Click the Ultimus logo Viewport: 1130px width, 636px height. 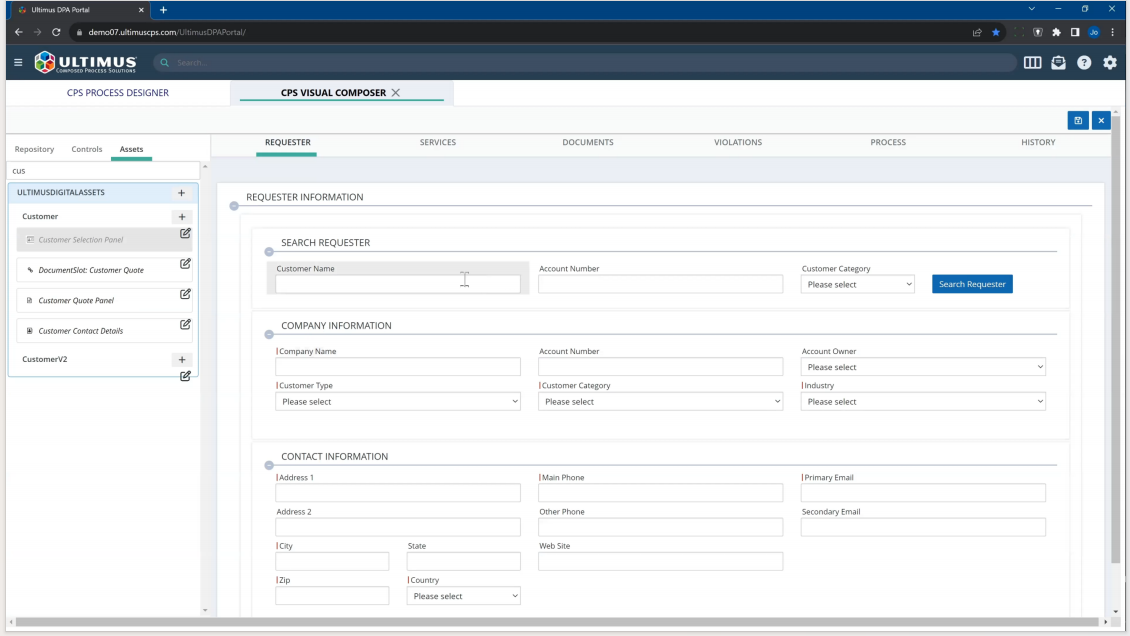click(85, 63)
